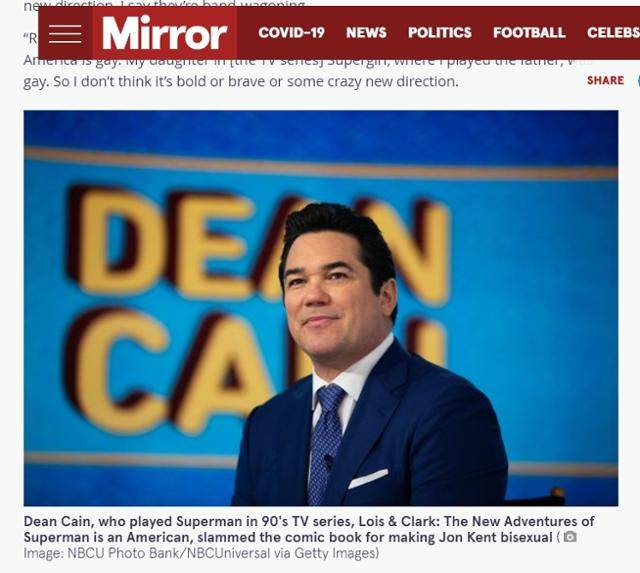Go to the FOOTBALL section
This screenshot has width=640, height=573.
tap(529, 33)
